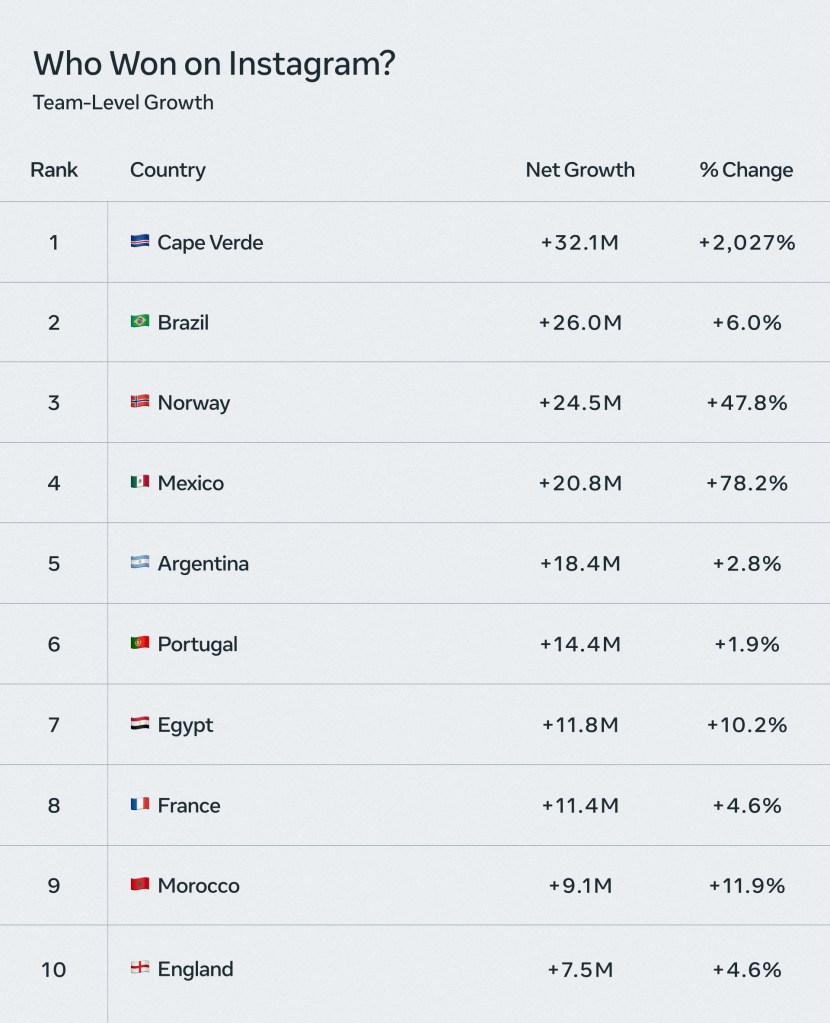Click the Egypt country name
The width and height of the screenshot is (830, 1023).
185,725
